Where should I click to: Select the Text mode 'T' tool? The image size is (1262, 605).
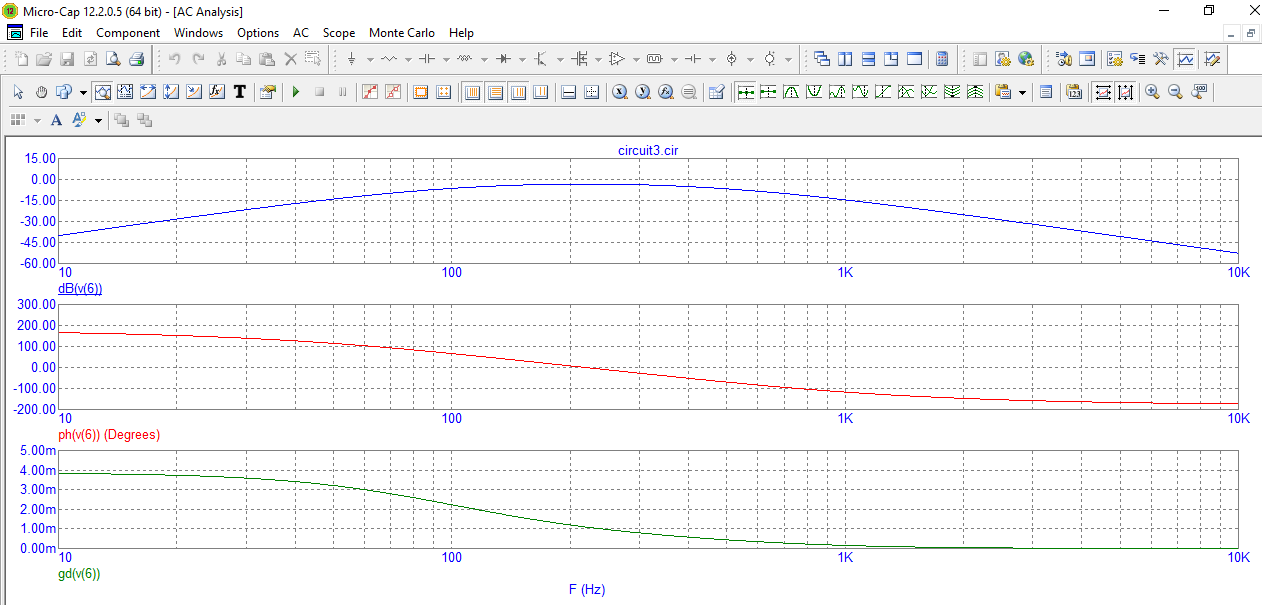pyautogui.click(x=239, y=92)
